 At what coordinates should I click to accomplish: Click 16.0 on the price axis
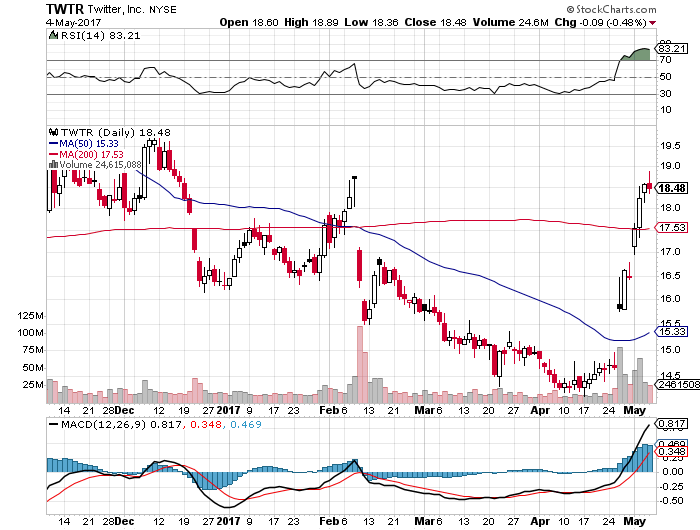(x=670, y=299)
